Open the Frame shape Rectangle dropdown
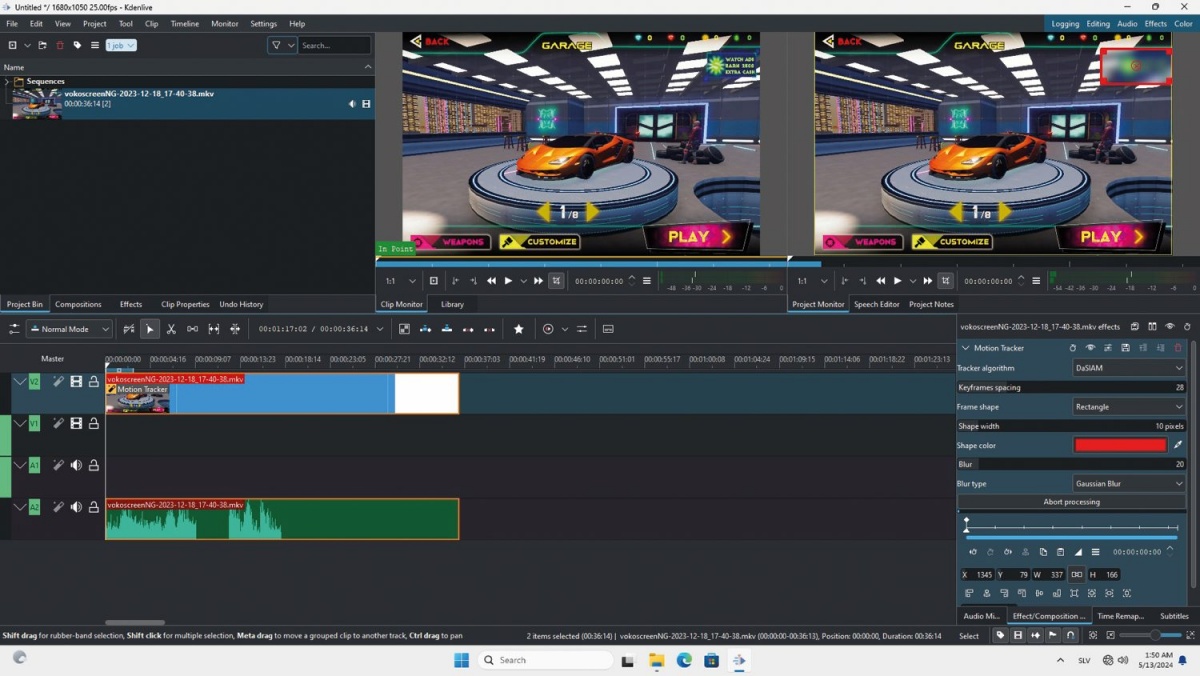This screenshot has height=676, width=1200. tap(1128, 407)
